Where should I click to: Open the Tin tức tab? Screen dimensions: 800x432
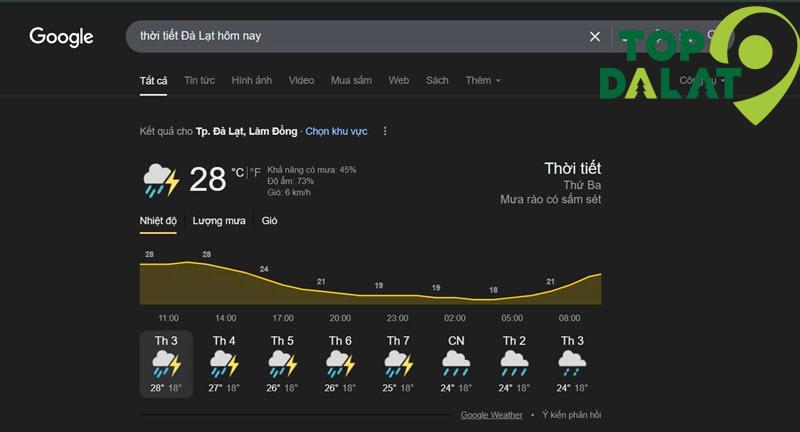click(199, 81)
